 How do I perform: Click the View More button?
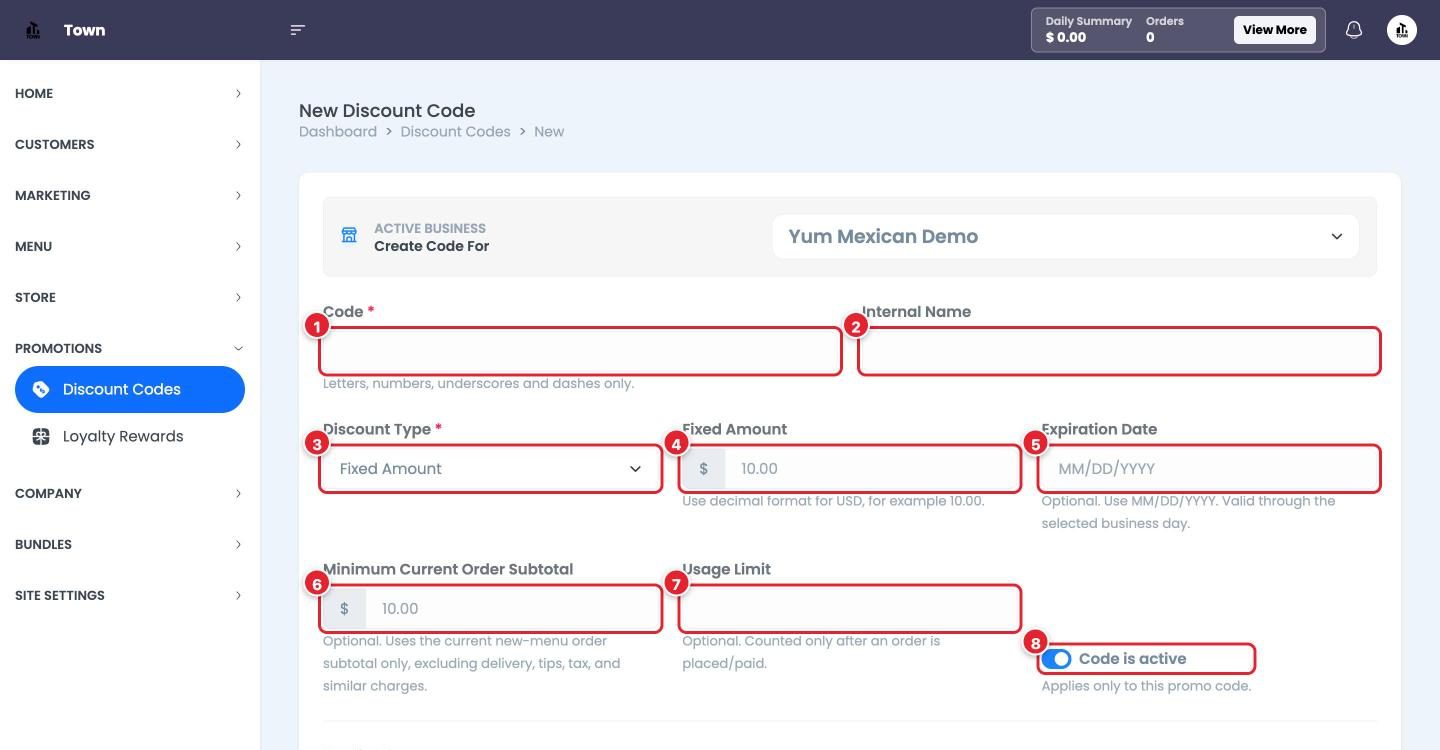click(1275, 30)
